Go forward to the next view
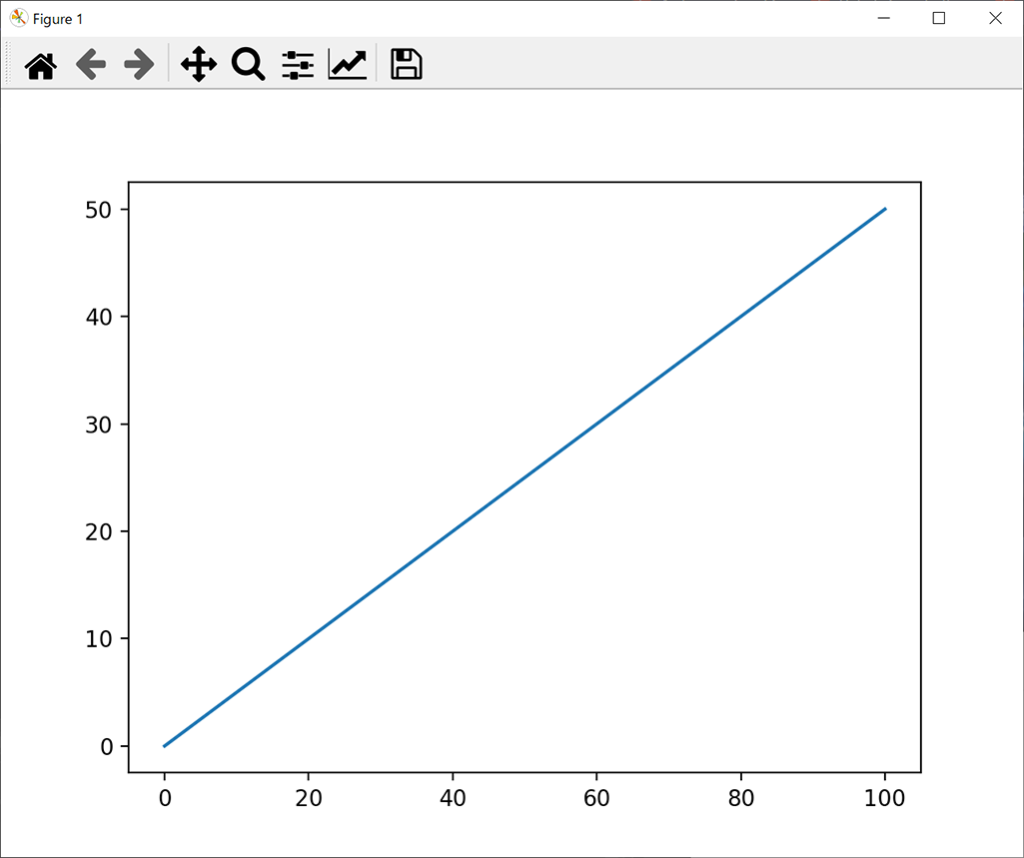 [139, 66]
